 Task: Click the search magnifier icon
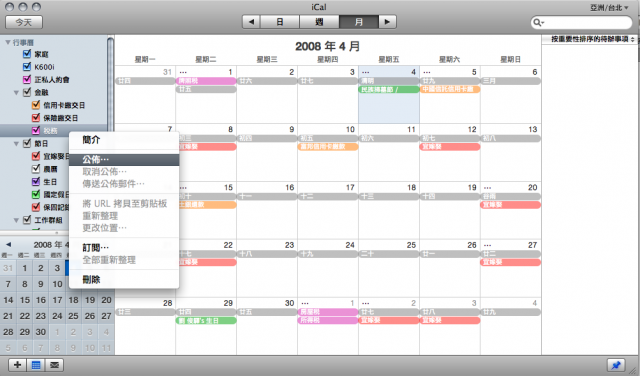pyautogui.click(x=538, y=22)
